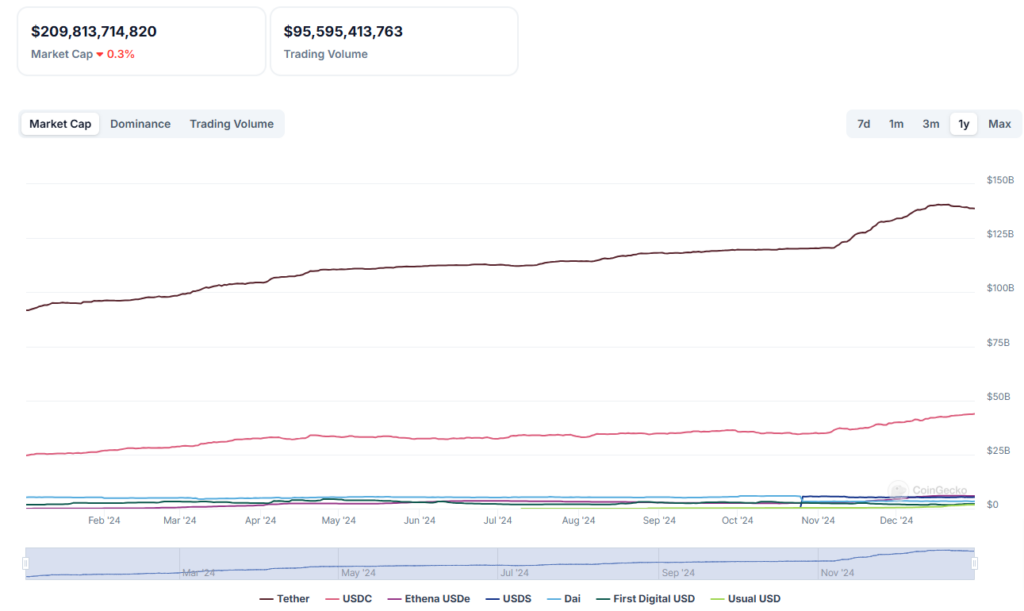Click the Market Cap summary card

[140, 41]
